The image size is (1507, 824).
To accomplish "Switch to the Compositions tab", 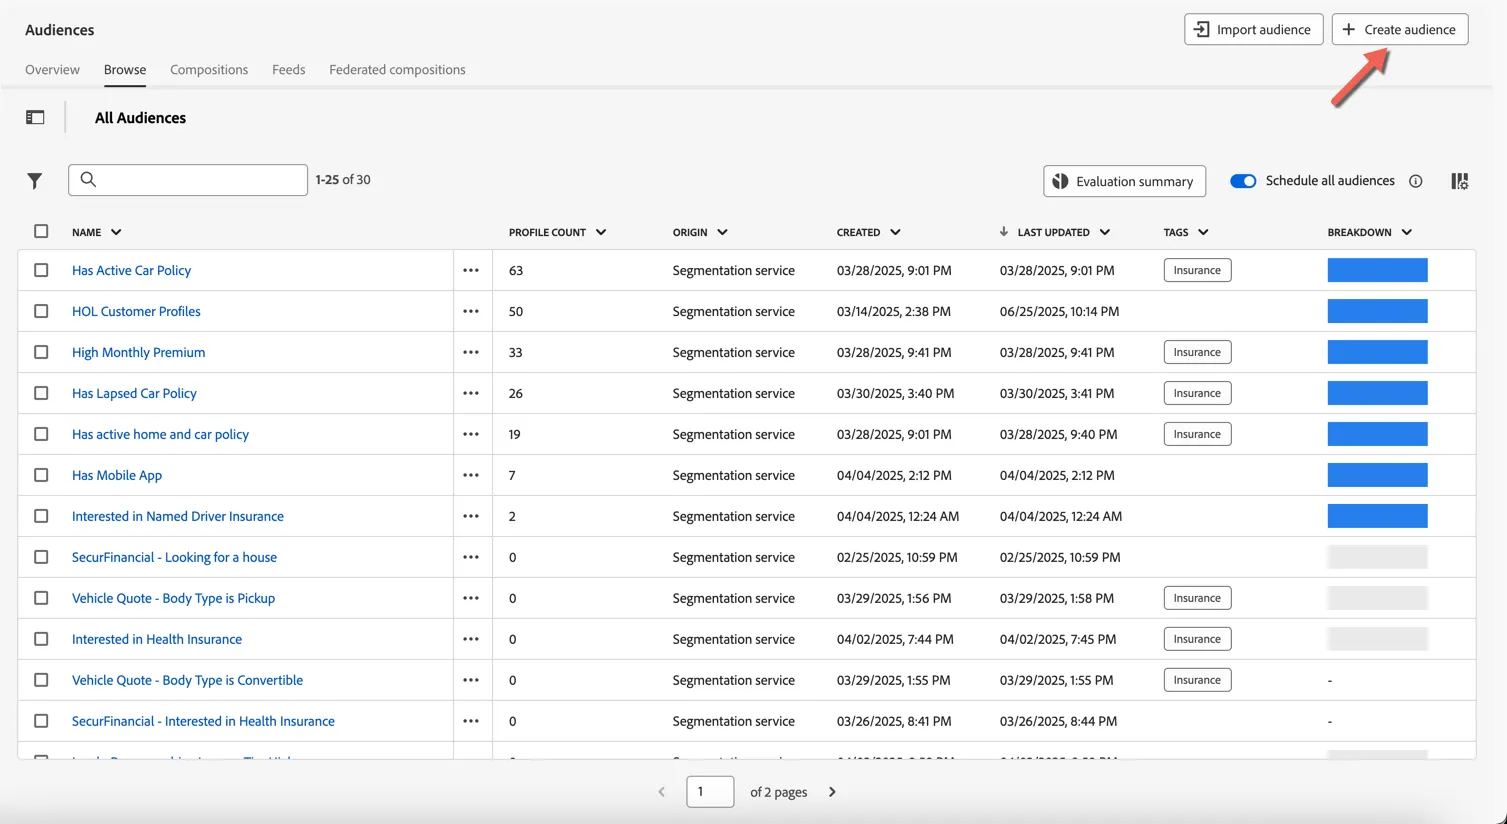I will point(209,70).
